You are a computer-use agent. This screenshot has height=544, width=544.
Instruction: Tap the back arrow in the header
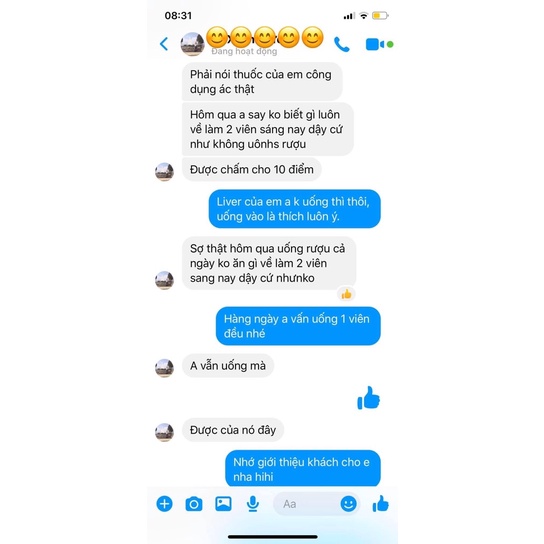click(x=164, y=44)
